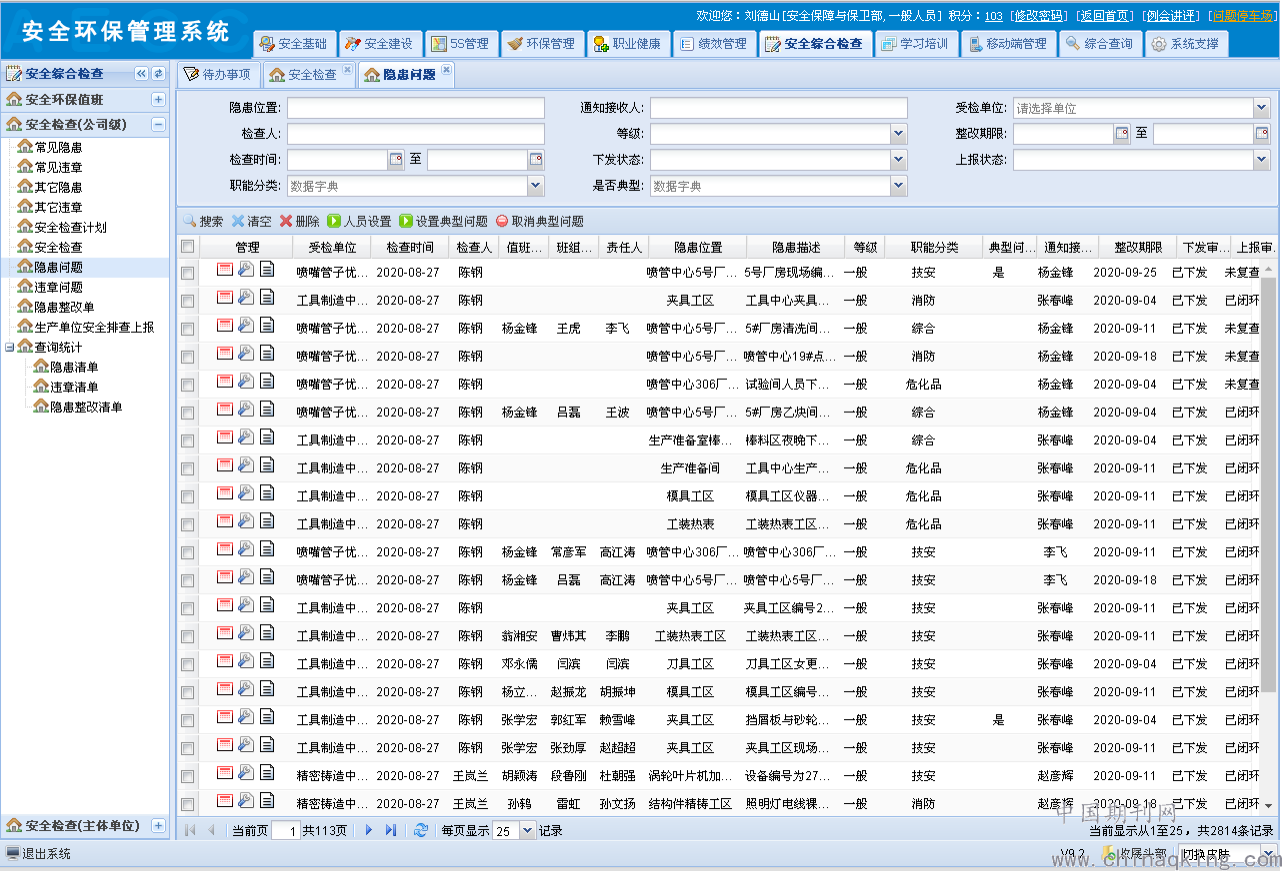Viewport: 1282px width, 871px height.
Task: Open 人员设置 from the grid toolbar
Action: tap(359, 221)
